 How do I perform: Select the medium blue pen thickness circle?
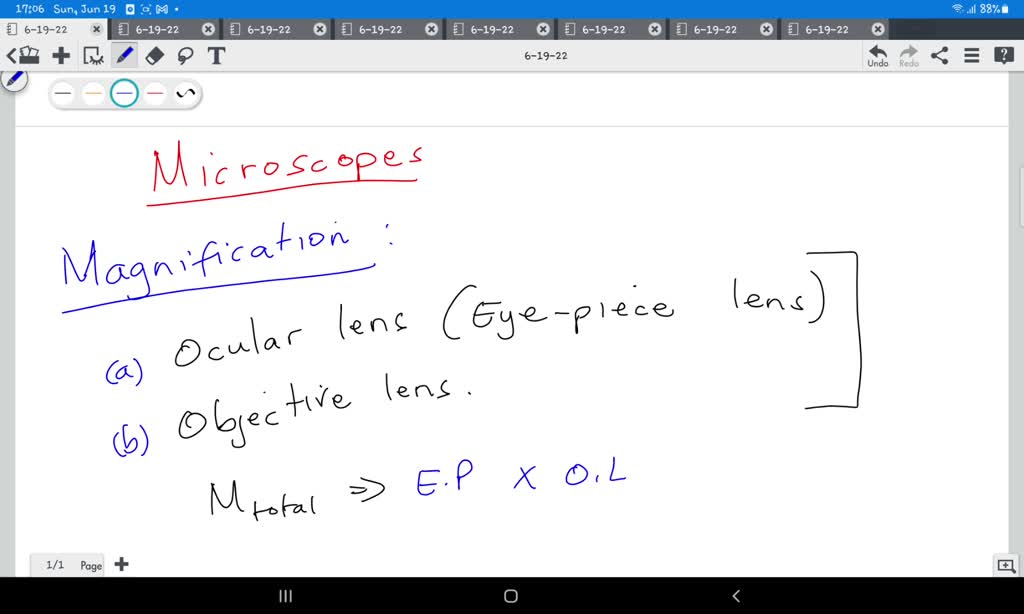coord(124,93)
